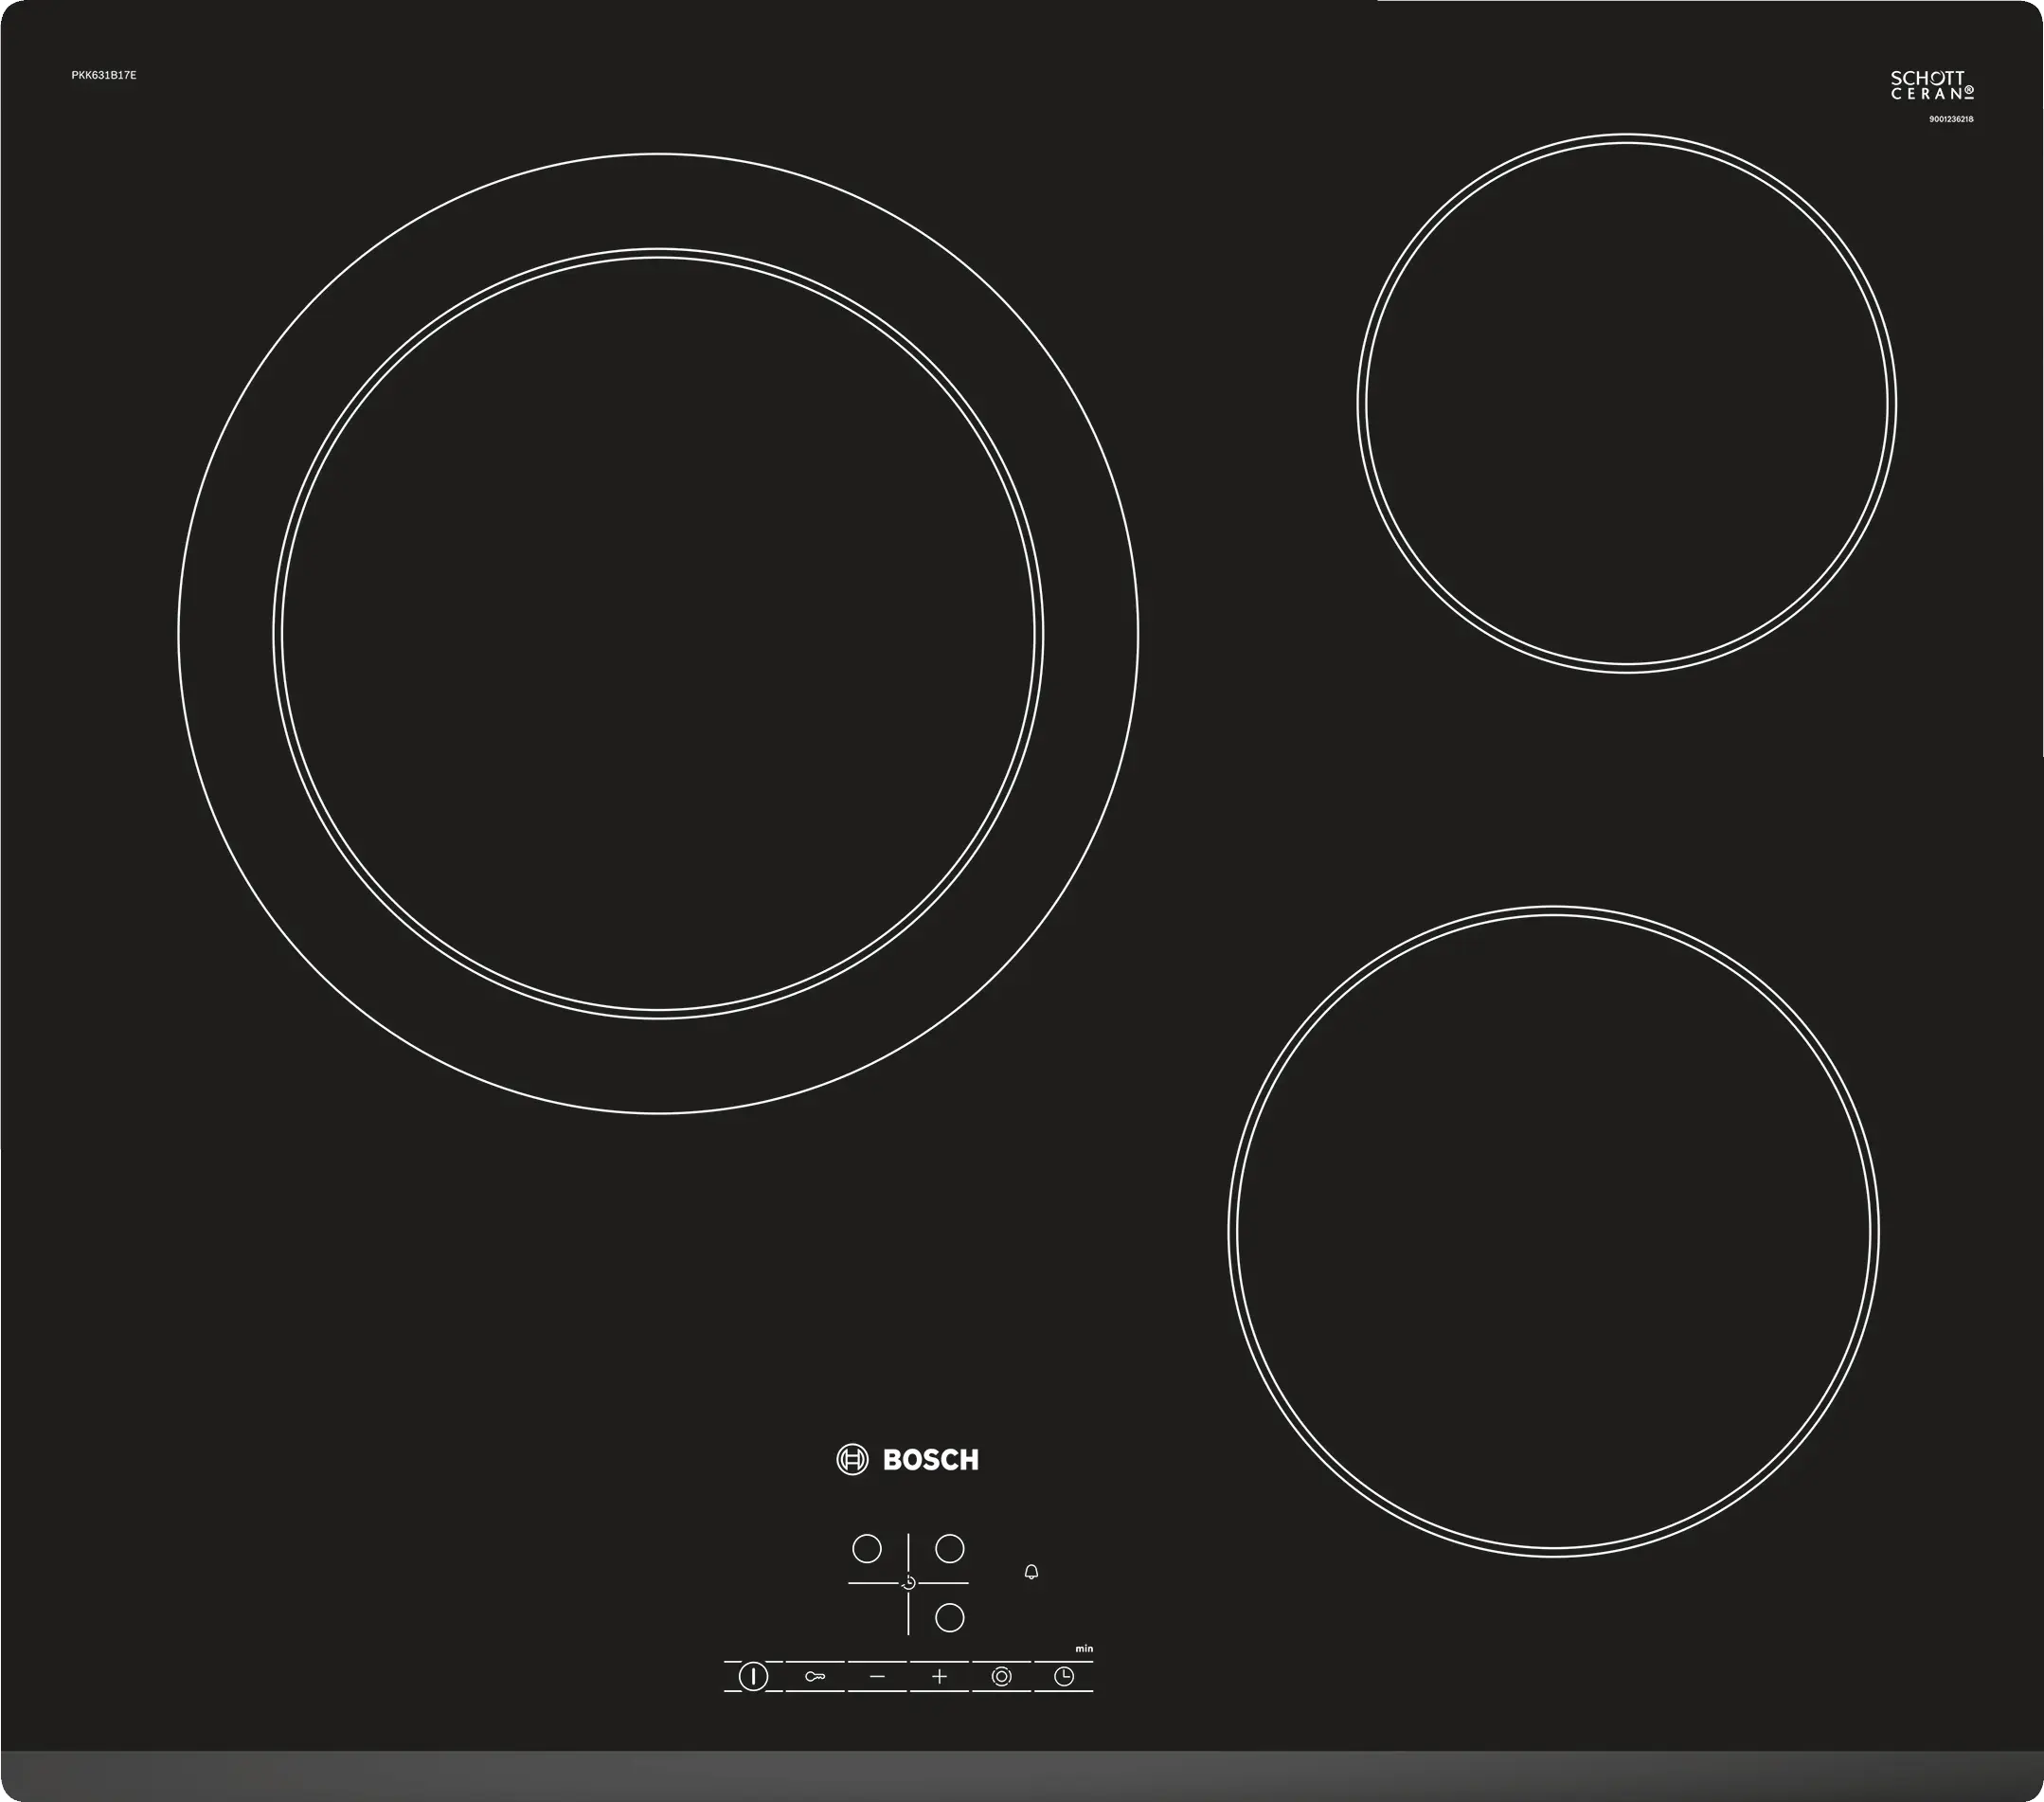Image resolution: width=2044 pixels, height=1802 pixels.
Task: Tap the small timer symbol at crosshair center
Action: coord(908,1583)
